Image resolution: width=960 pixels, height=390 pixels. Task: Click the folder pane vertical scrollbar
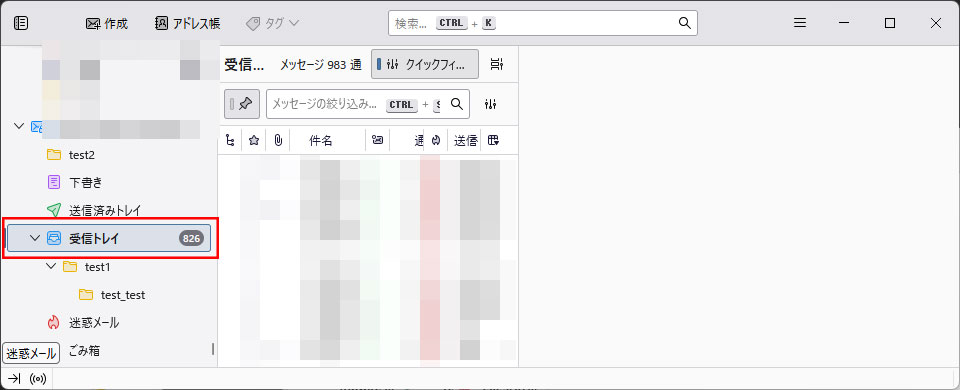tap(213, 349)
